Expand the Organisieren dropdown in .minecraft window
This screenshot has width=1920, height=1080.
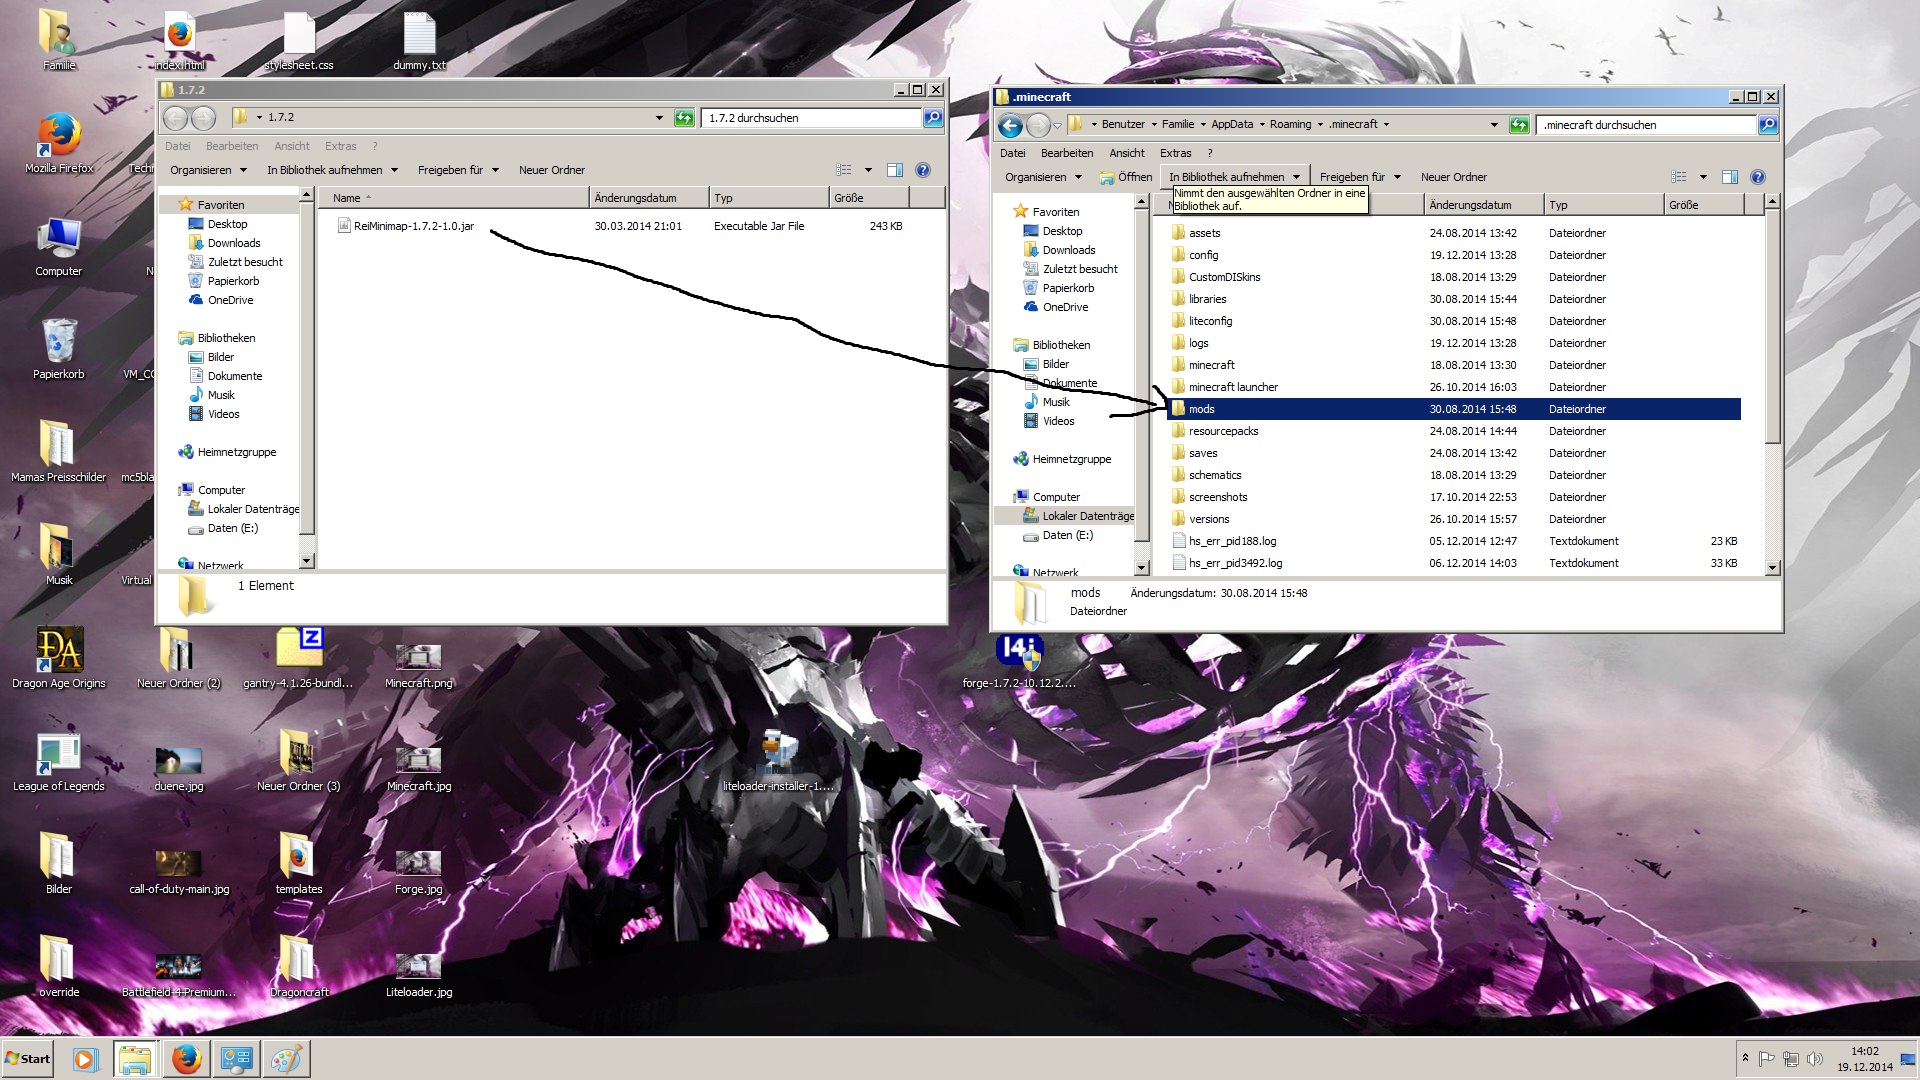(1043, 177)
